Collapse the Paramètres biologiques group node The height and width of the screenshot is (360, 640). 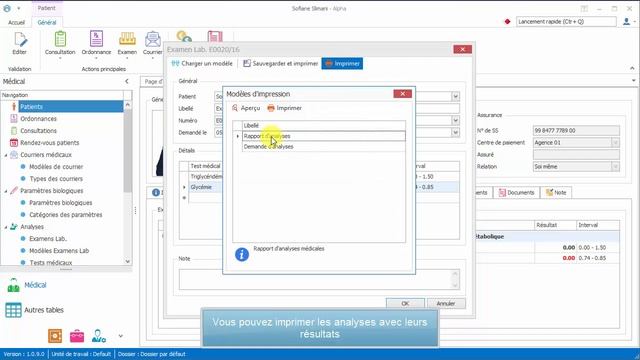tap(6, 191)
